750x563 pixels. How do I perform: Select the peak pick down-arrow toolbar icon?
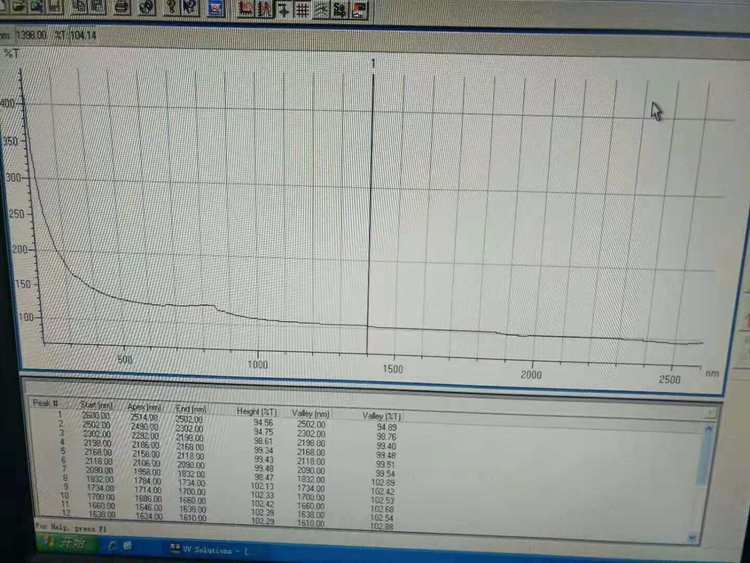click(283, 11)
